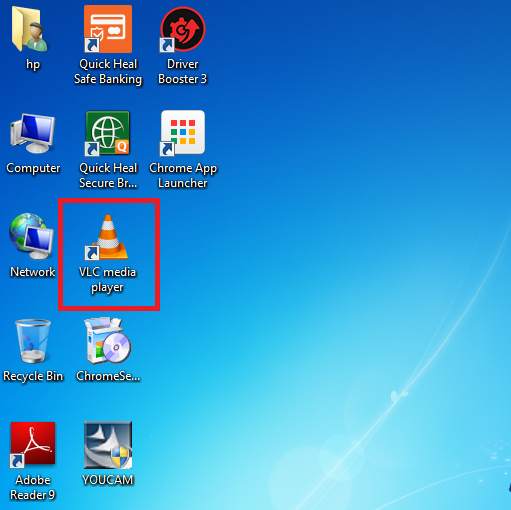Click the VLC media player cone icon
The image size is (511, 510).
pyautogui.click(x=107, y=237)
